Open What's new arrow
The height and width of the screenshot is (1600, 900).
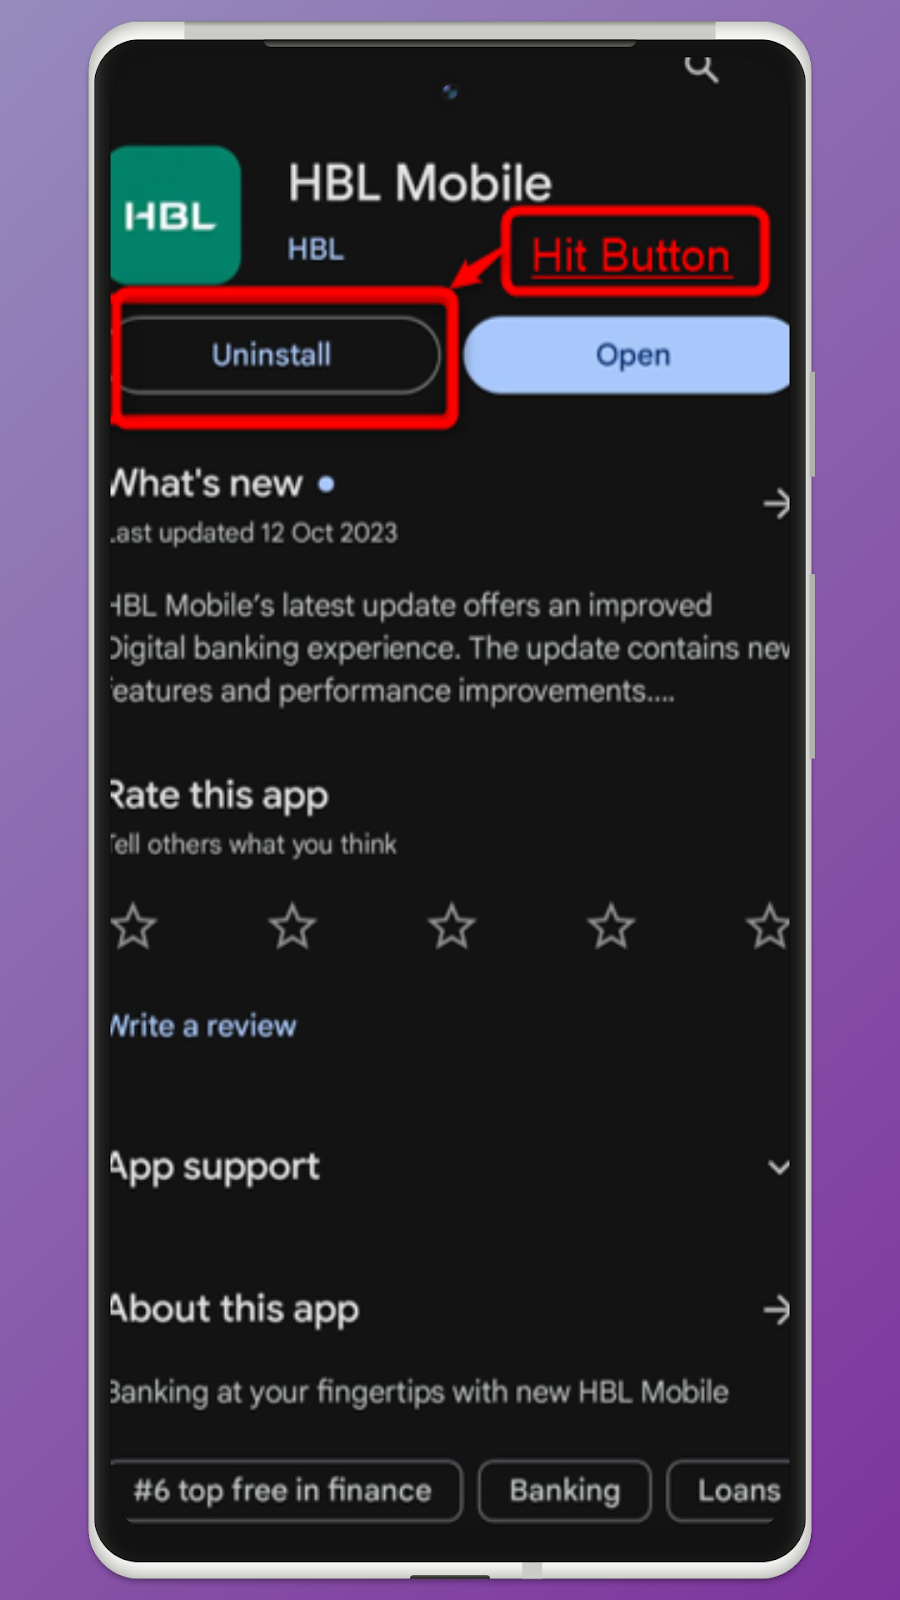click(776, 503)
